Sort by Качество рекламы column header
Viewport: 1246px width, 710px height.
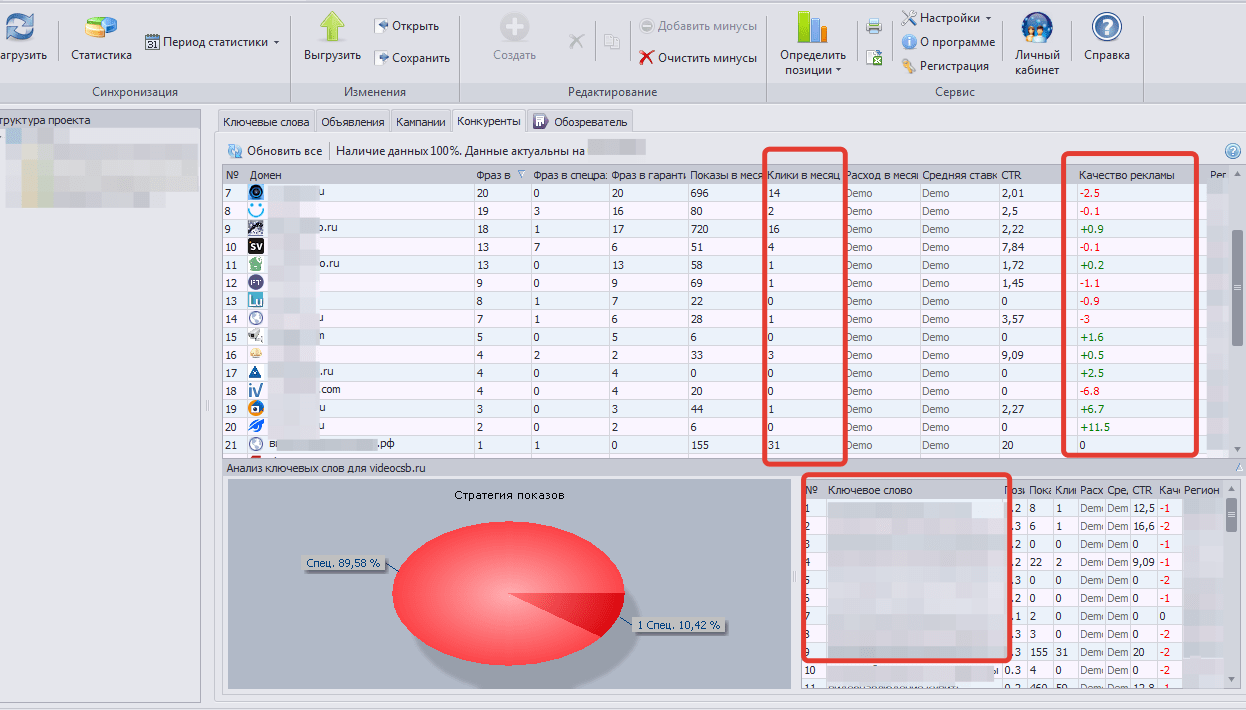pyautogui.click(x=1126, y=175)
